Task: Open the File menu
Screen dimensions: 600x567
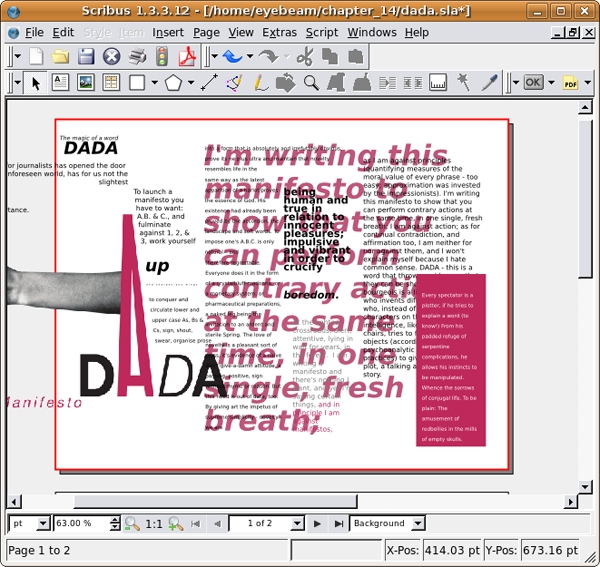Action: pos(34,33)
